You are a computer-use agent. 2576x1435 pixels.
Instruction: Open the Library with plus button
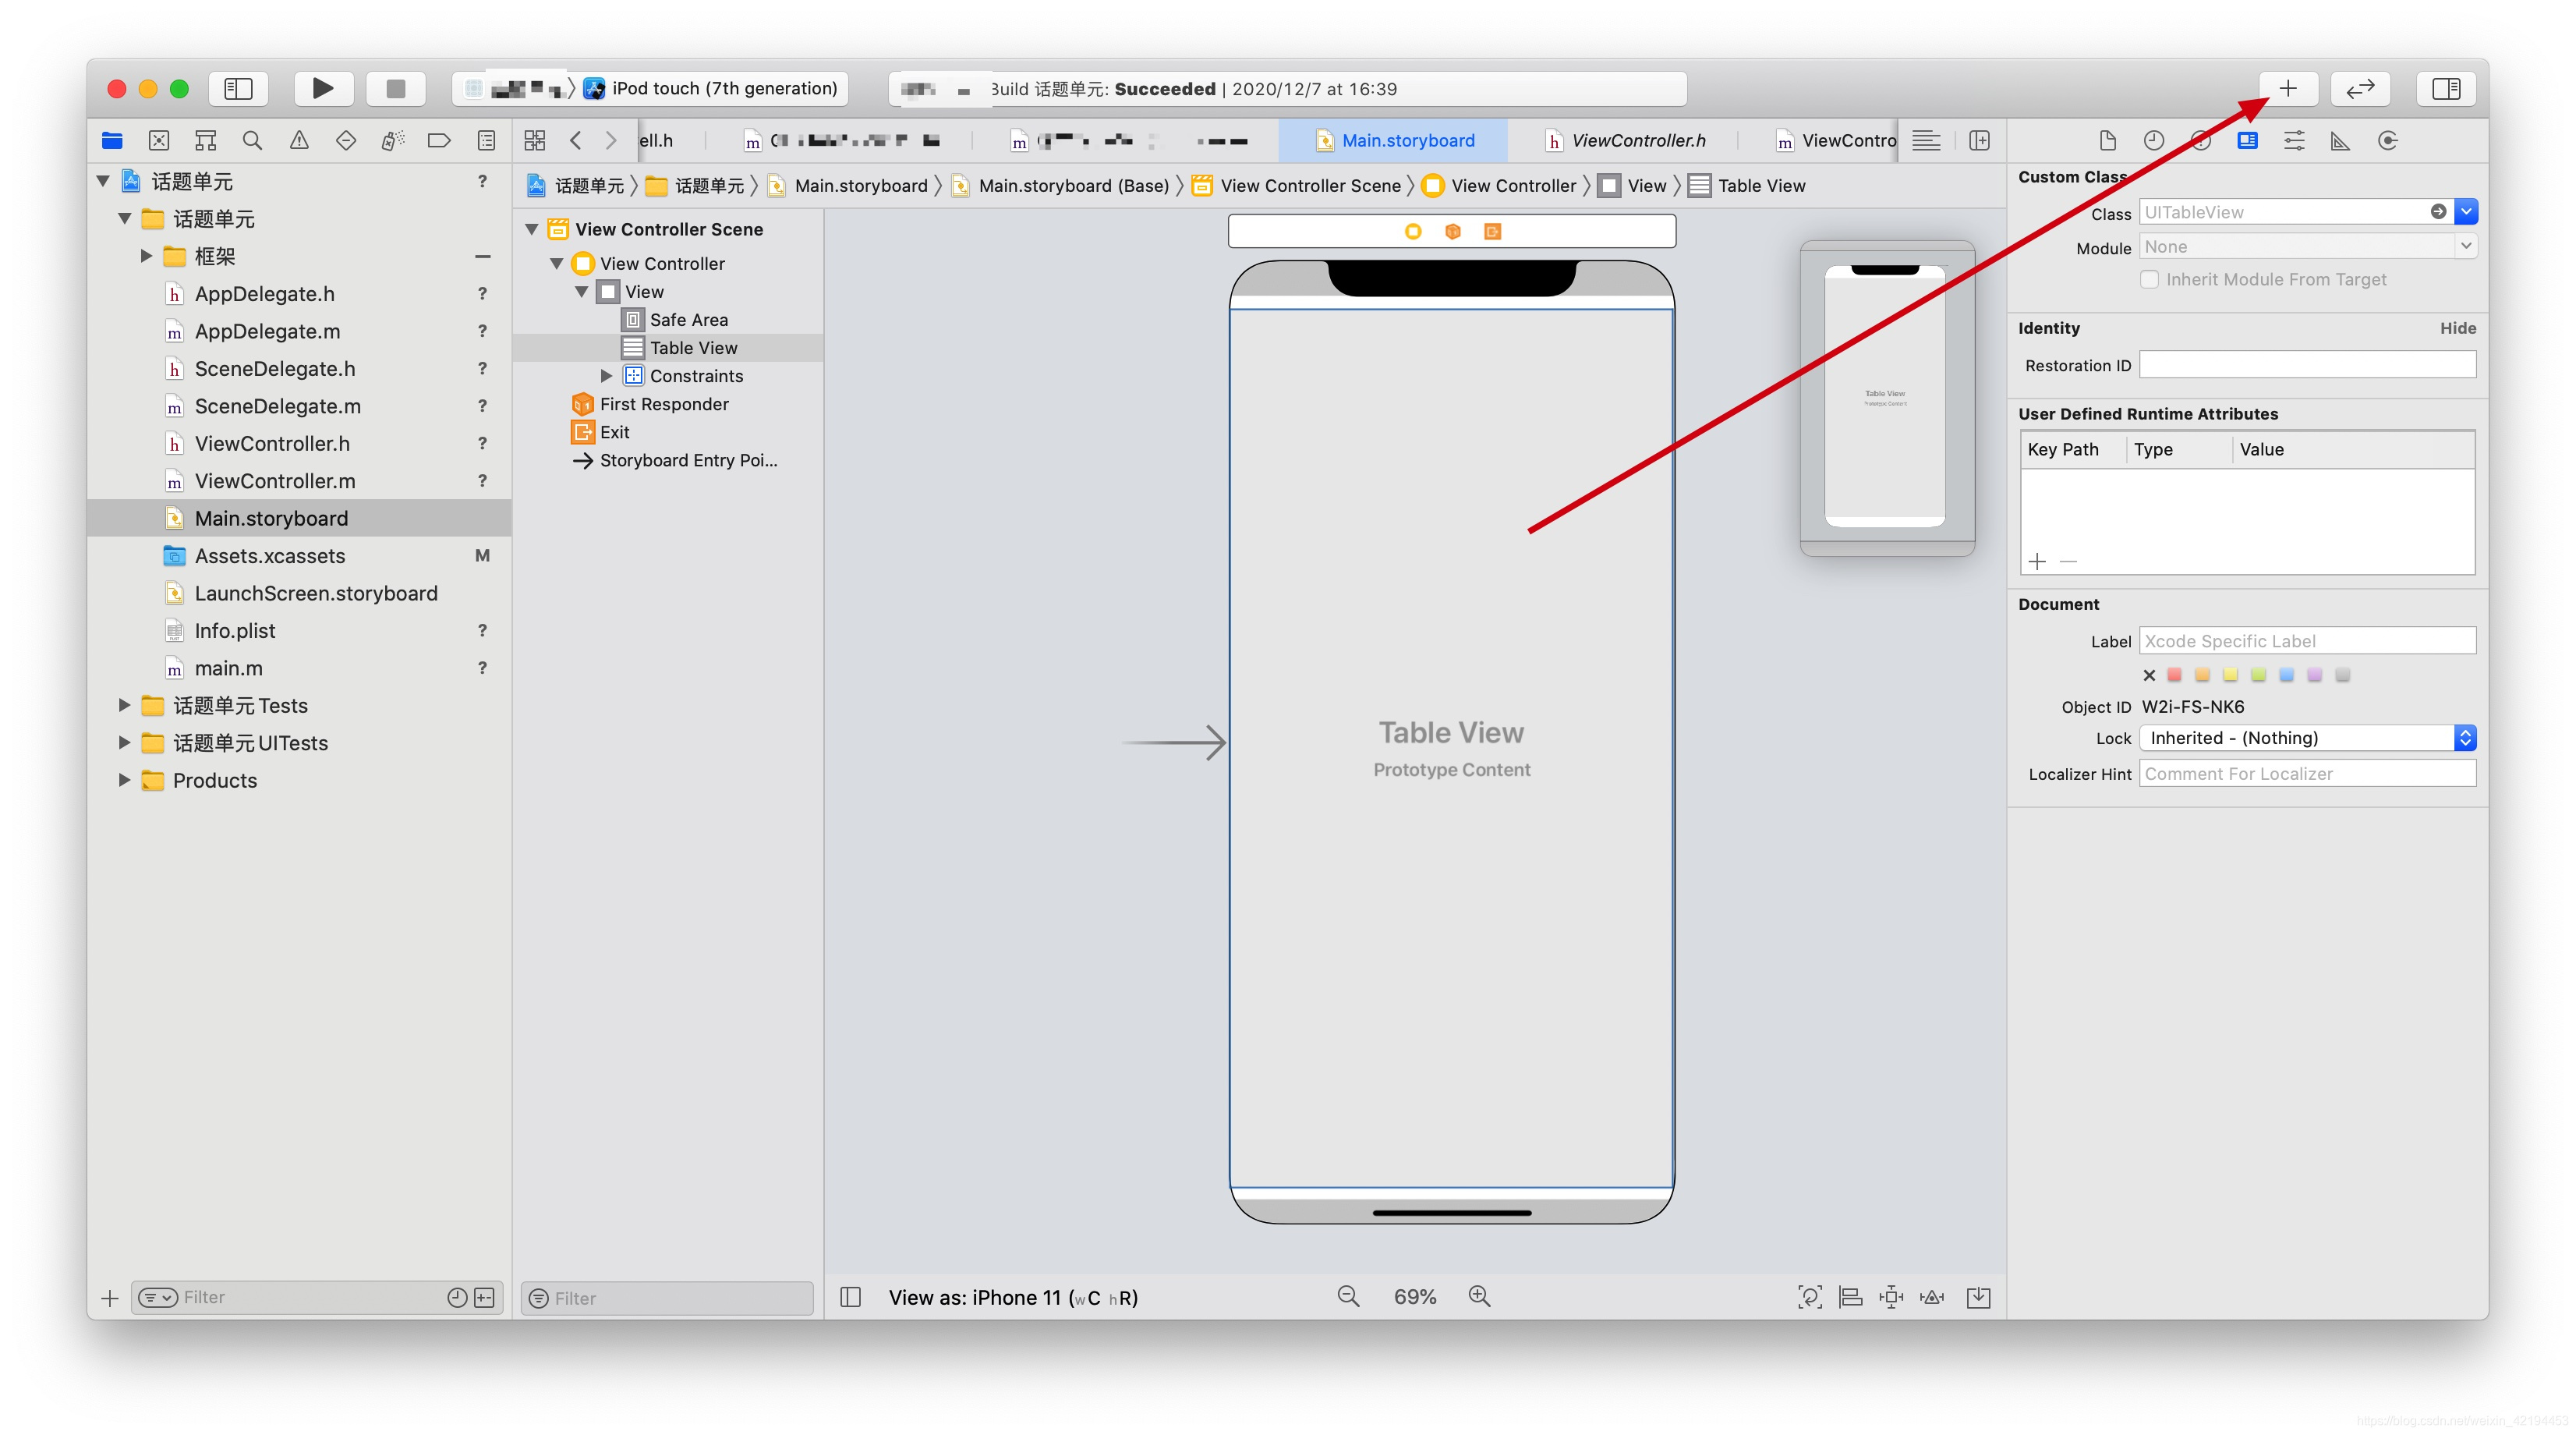pos(2287,88)
